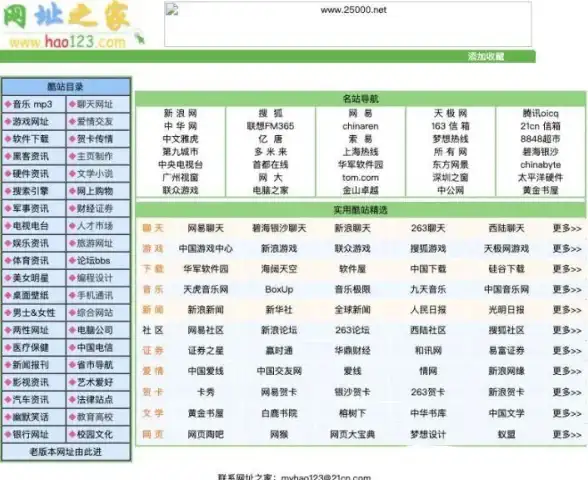Show 更多>> for 音乐 row
Image resolution: width=588 pixels, height=480 pixels.
567,289
